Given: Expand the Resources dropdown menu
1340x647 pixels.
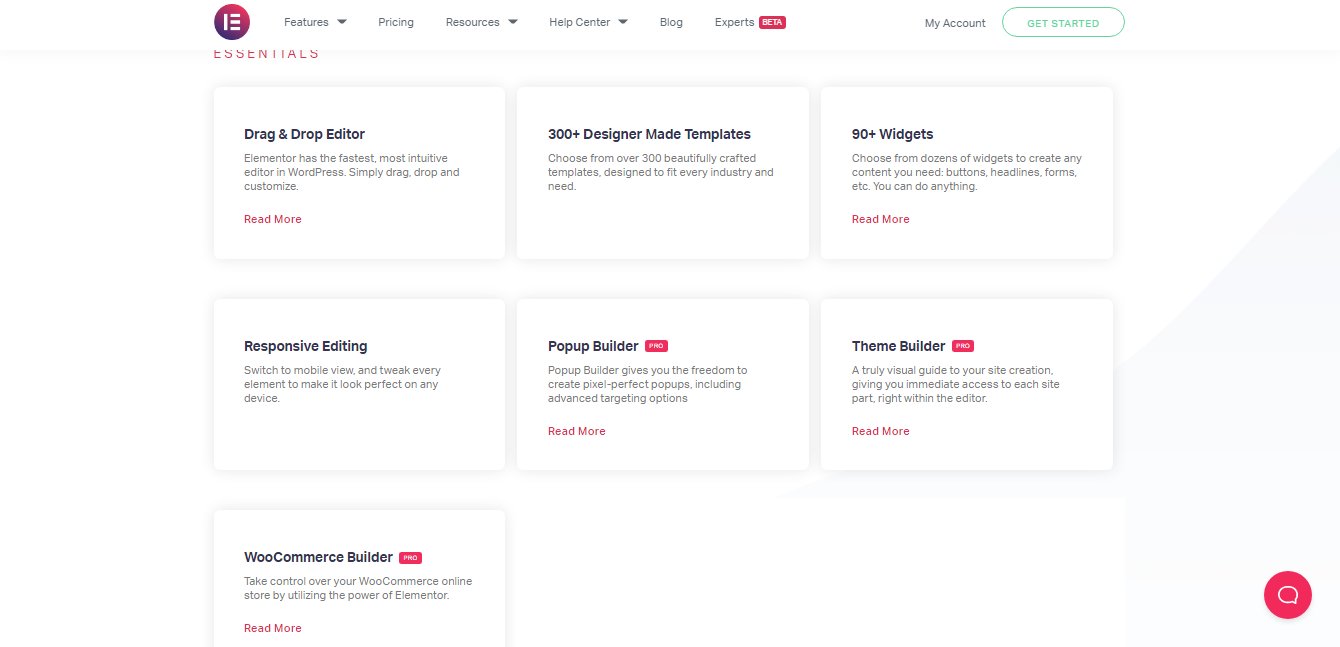Looking at the screenshot, I should point(481,22).
